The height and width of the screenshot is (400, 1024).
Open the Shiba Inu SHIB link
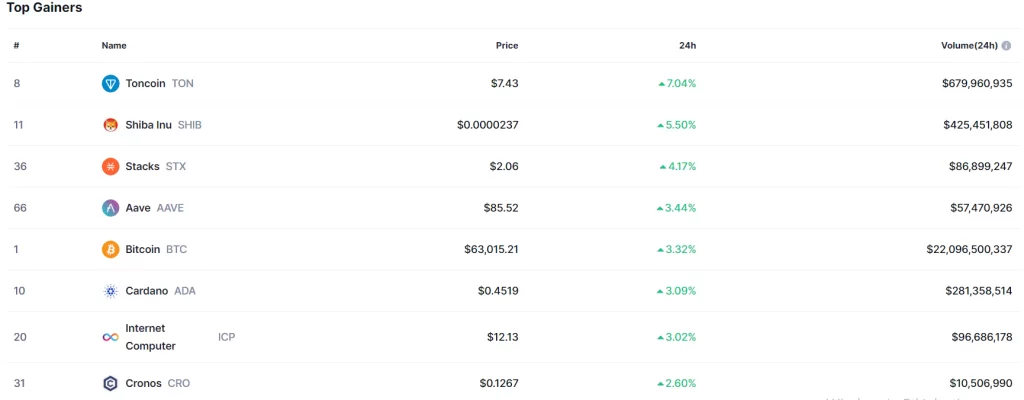pyautogui.click(x=149, y=125)
